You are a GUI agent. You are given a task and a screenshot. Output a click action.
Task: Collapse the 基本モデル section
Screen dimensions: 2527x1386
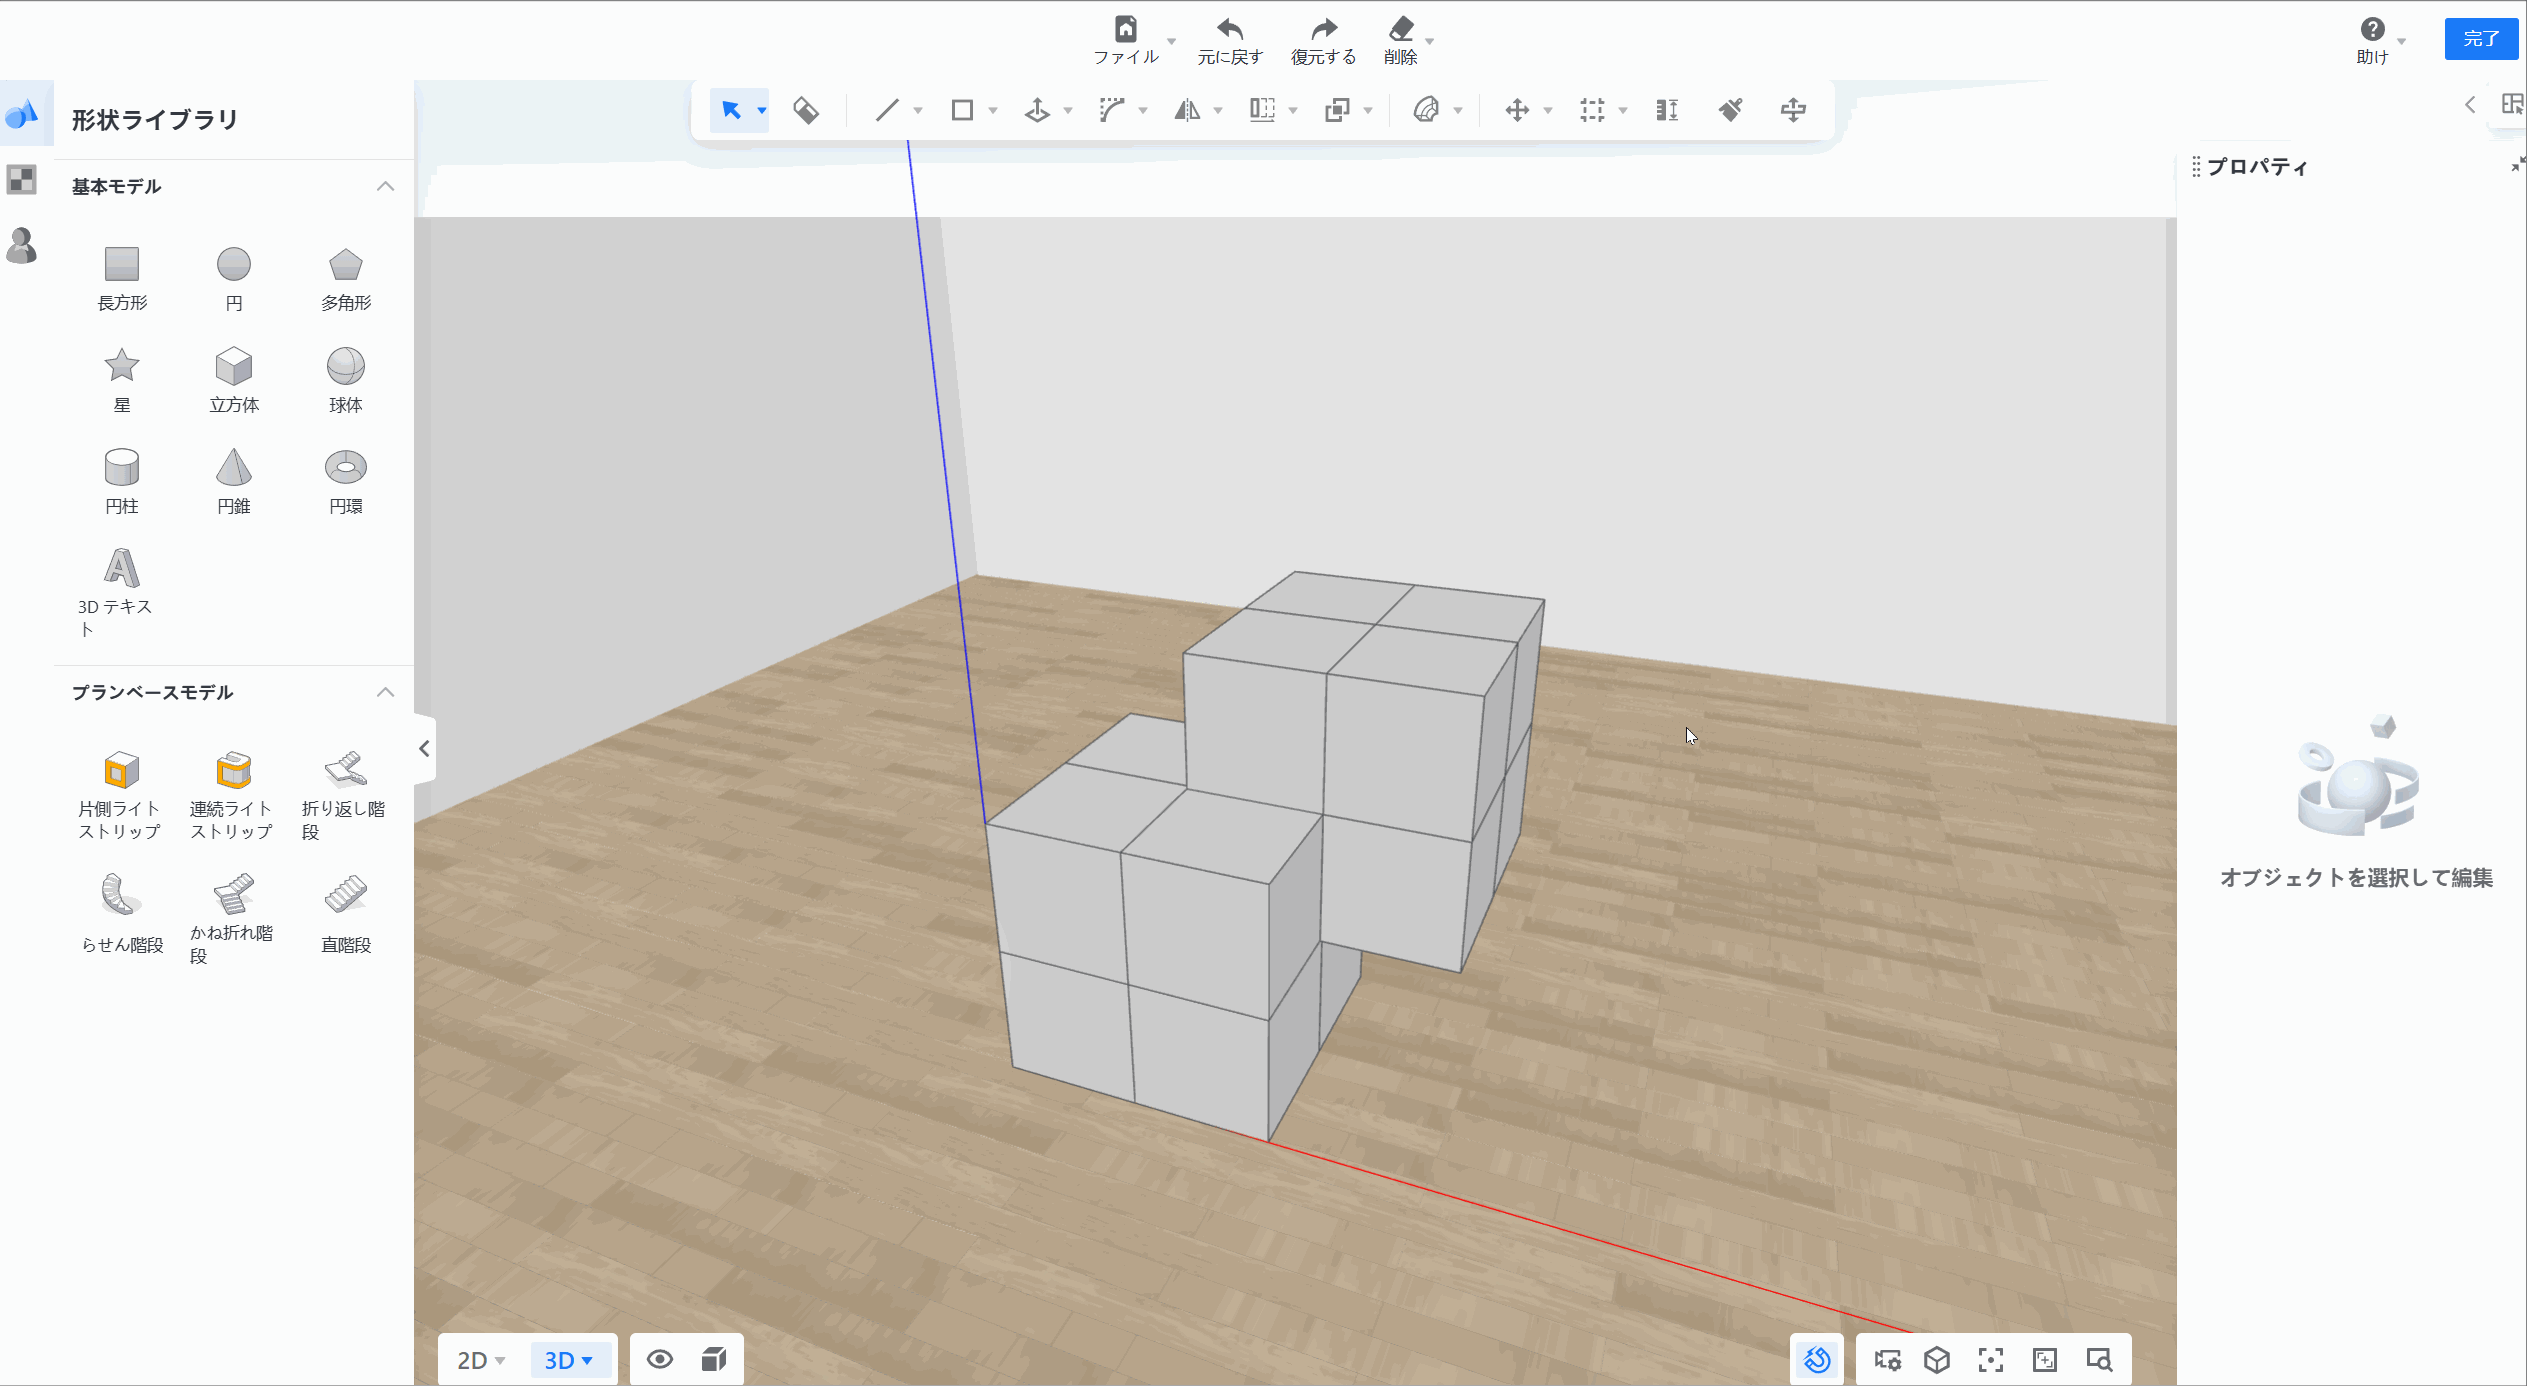(x=385, y=187)
